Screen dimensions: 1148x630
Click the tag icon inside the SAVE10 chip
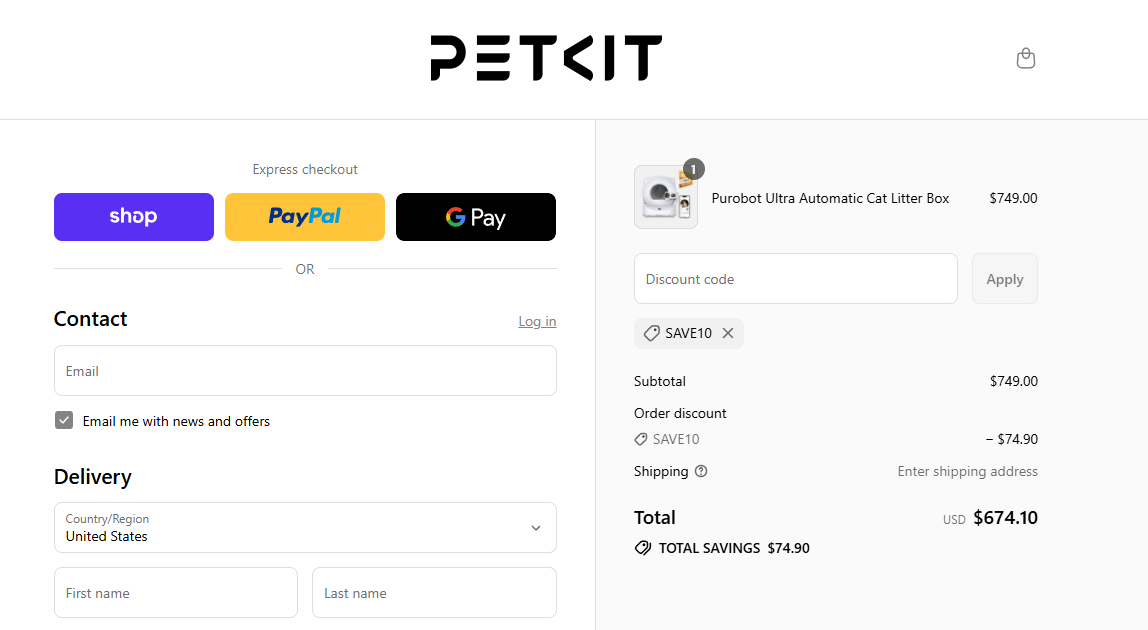coord(652,332)
